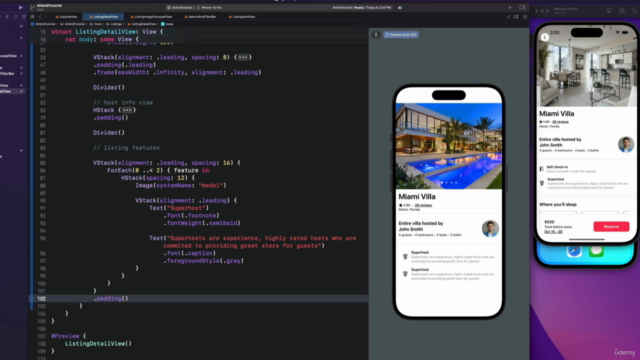Go forward in editor history
The height and width of the screenshot is (360, 640).
coord(45,17)
